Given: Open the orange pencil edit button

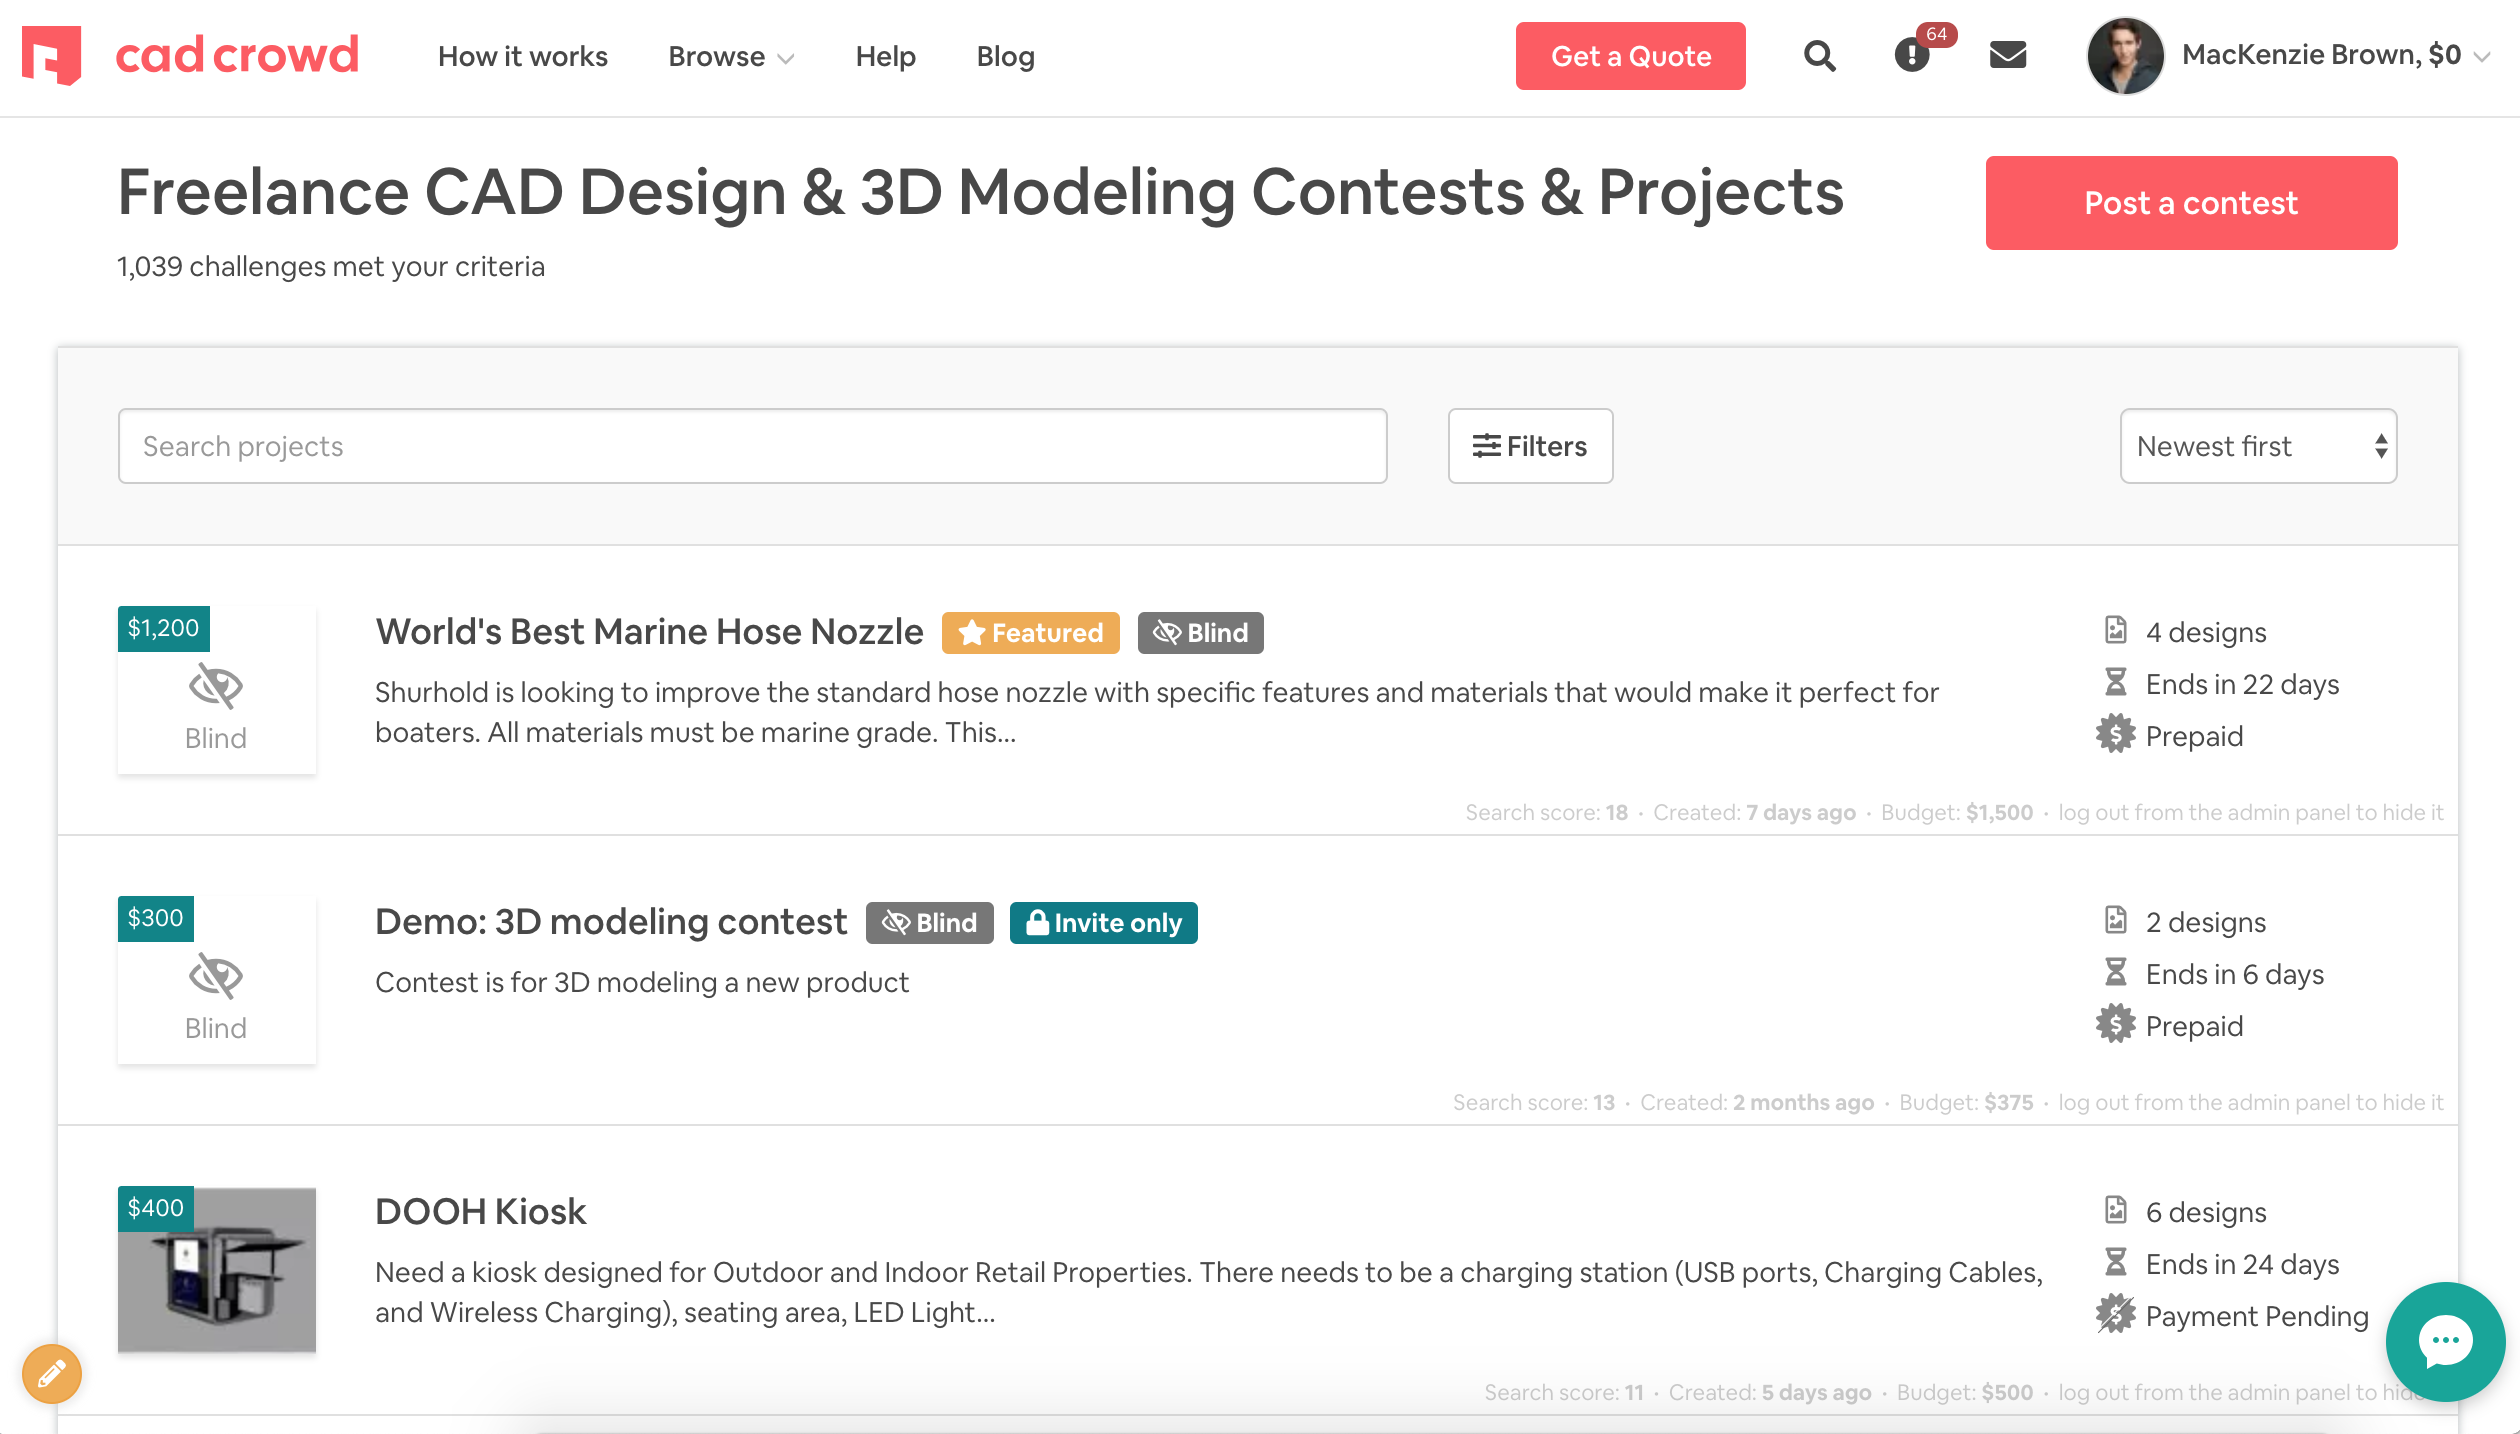Looking at the screenshot, I should (x=50, y=1374).
